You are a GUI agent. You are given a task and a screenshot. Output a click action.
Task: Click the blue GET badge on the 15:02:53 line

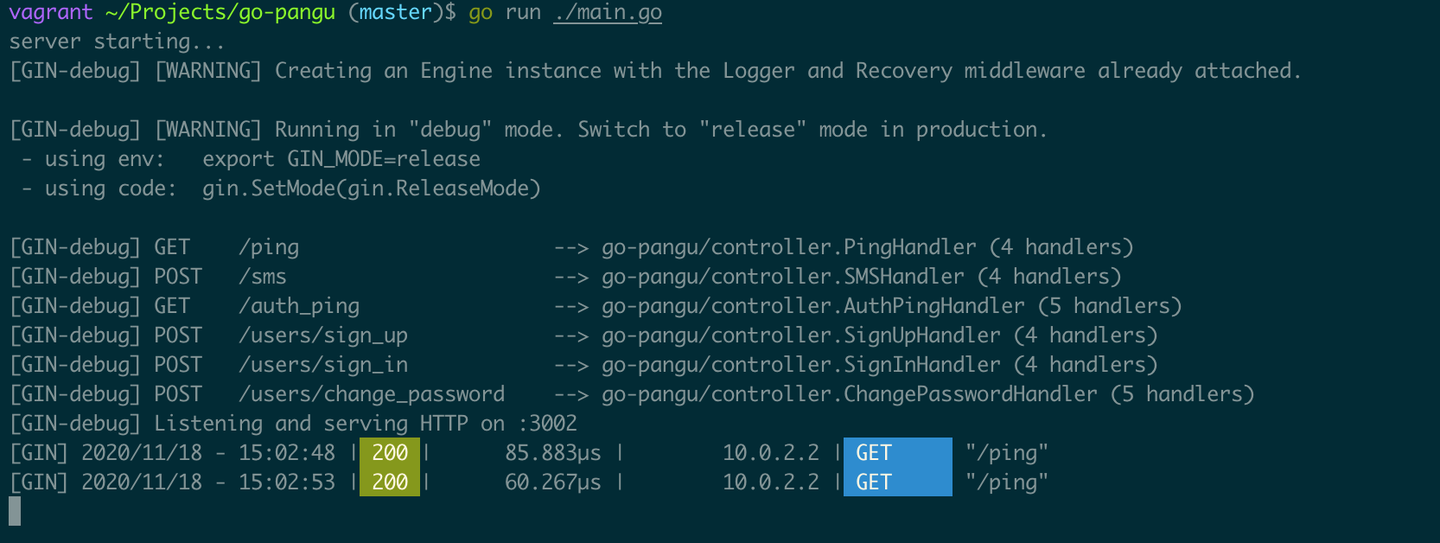[897, 482]
